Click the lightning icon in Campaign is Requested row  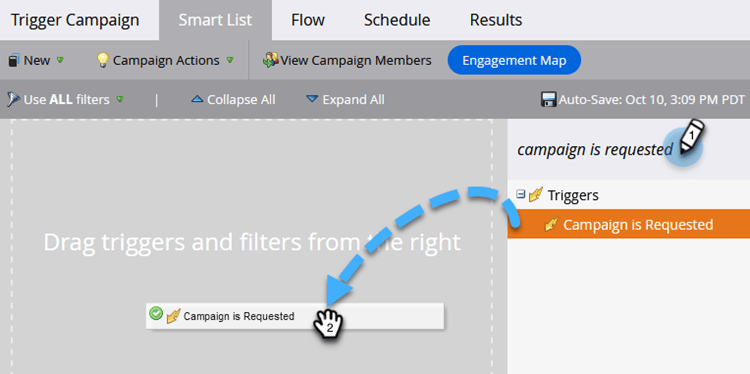(552, 224)
